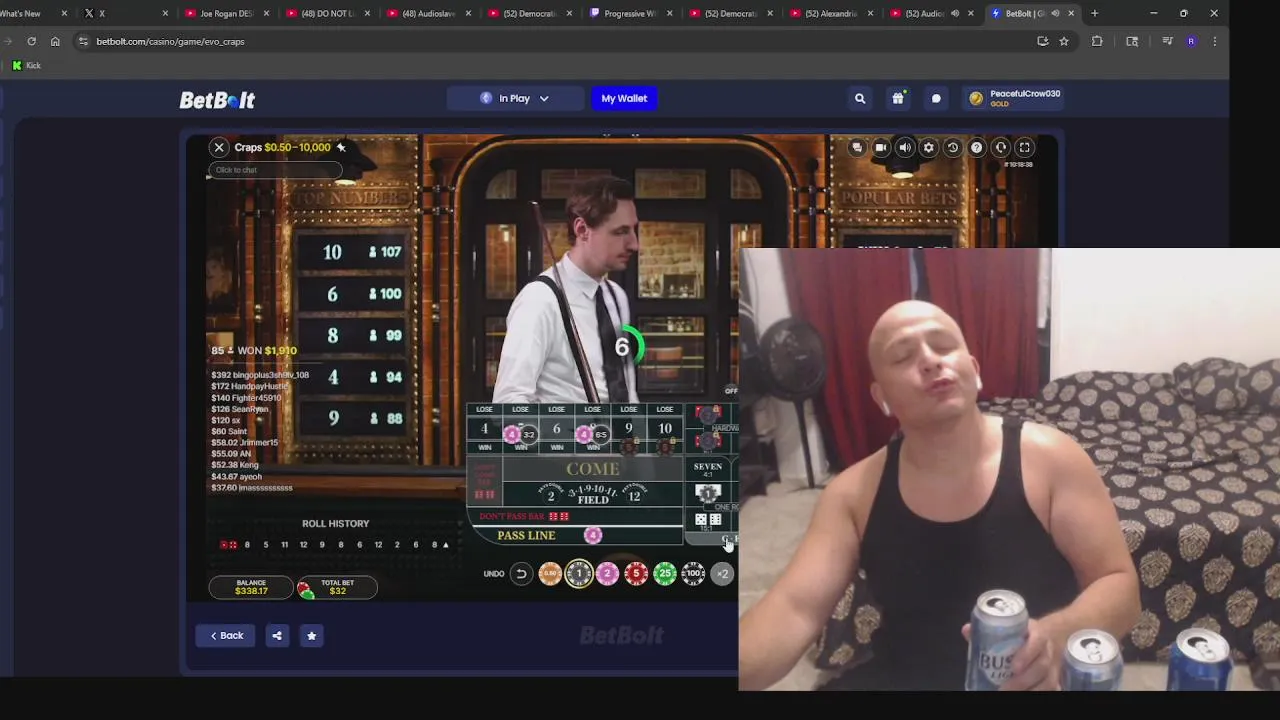Open the Kick bookmark
This screenshot has height=720, width=1280.
[x=26, y=65]
